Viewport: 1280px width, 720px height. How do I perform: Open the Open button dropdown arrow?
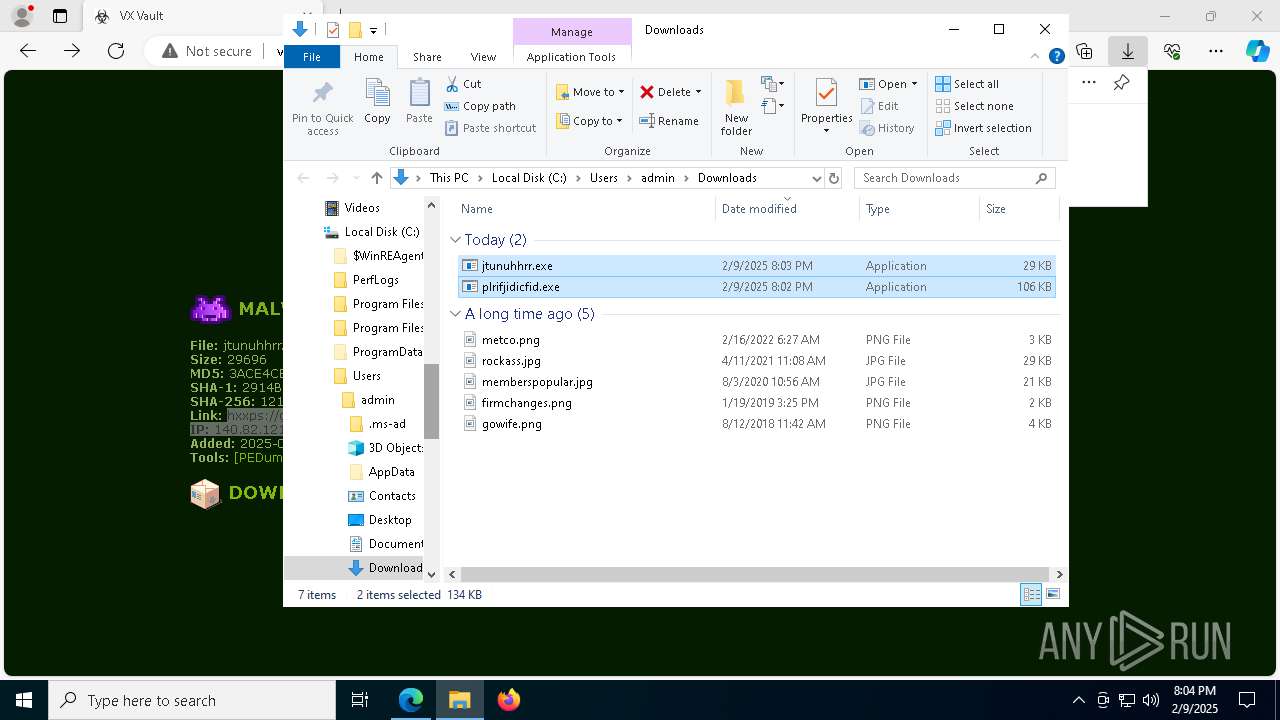coord(914,84)
